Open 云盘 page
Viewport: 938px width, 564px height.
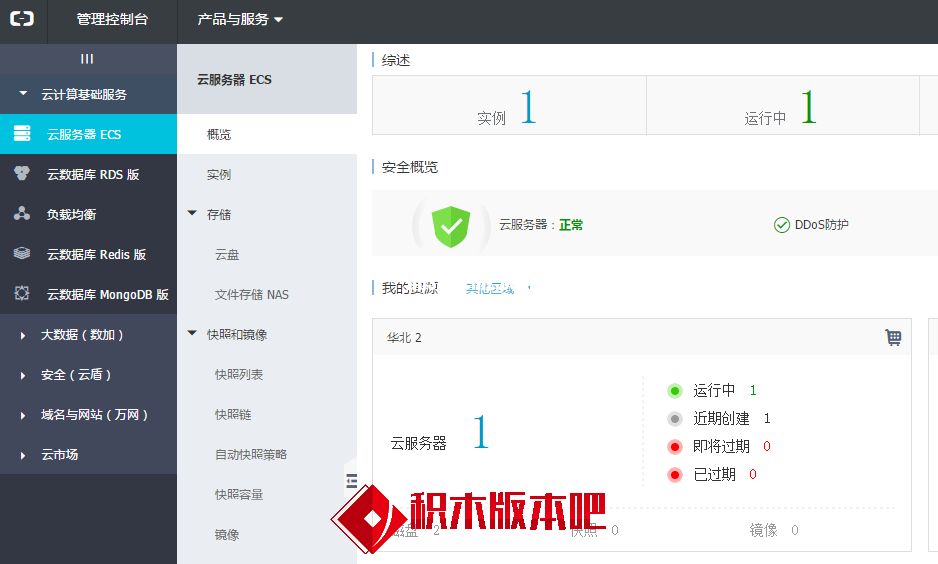[x=227, y=254]
